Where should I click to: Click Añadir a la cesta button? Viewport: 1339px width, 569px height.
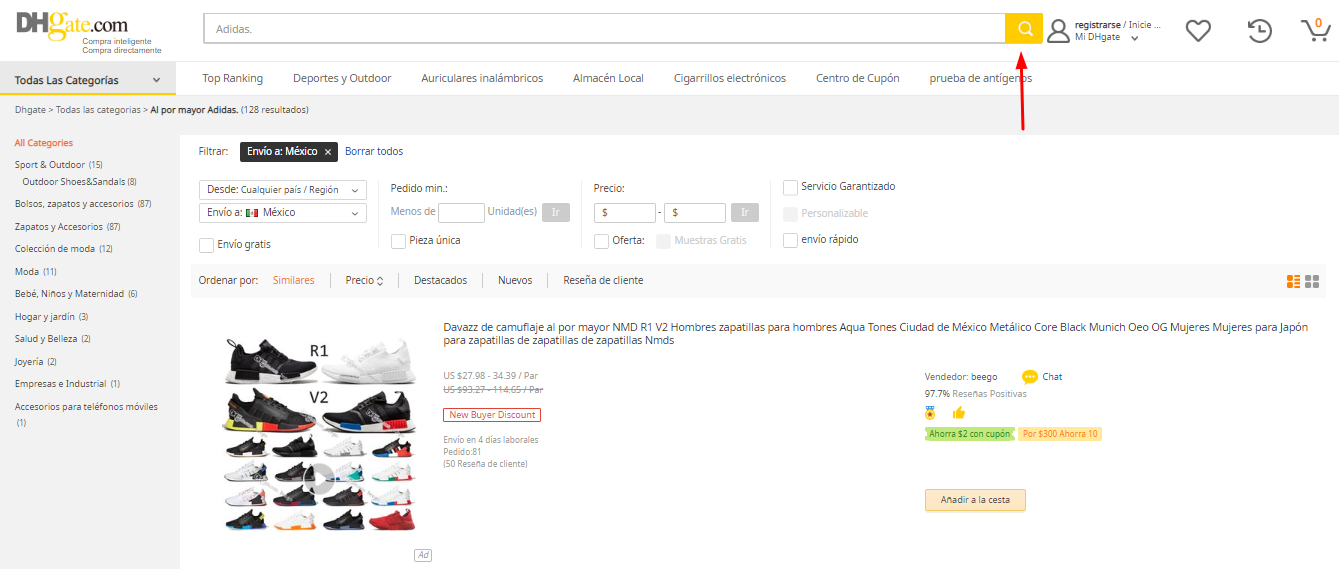point(975,500)
